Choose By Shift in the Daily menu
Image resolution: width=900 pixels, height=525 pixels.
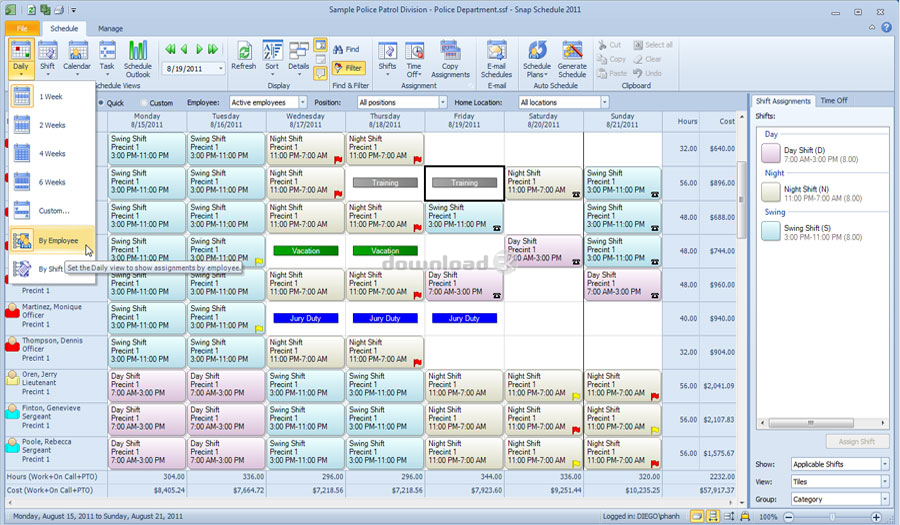click(38, 269)
